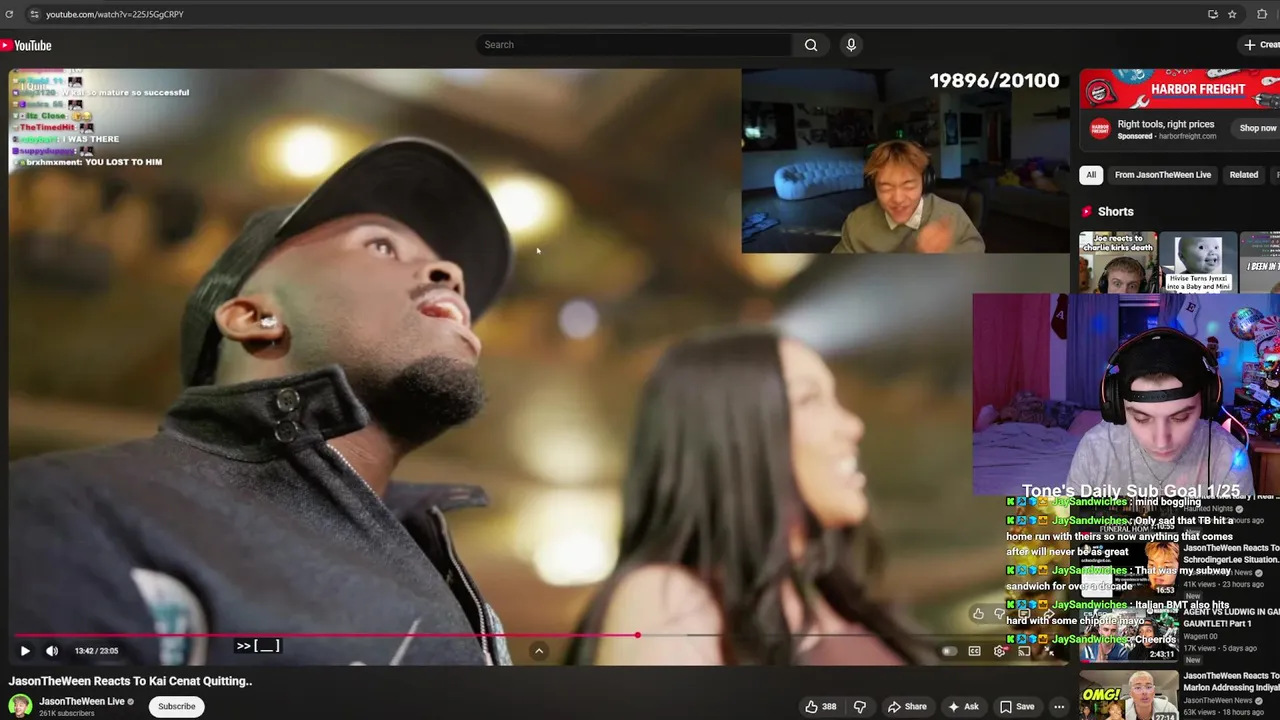Screen dimensions: 1280x720
Task: Select the All filter chip
Action: (1091, 175)
